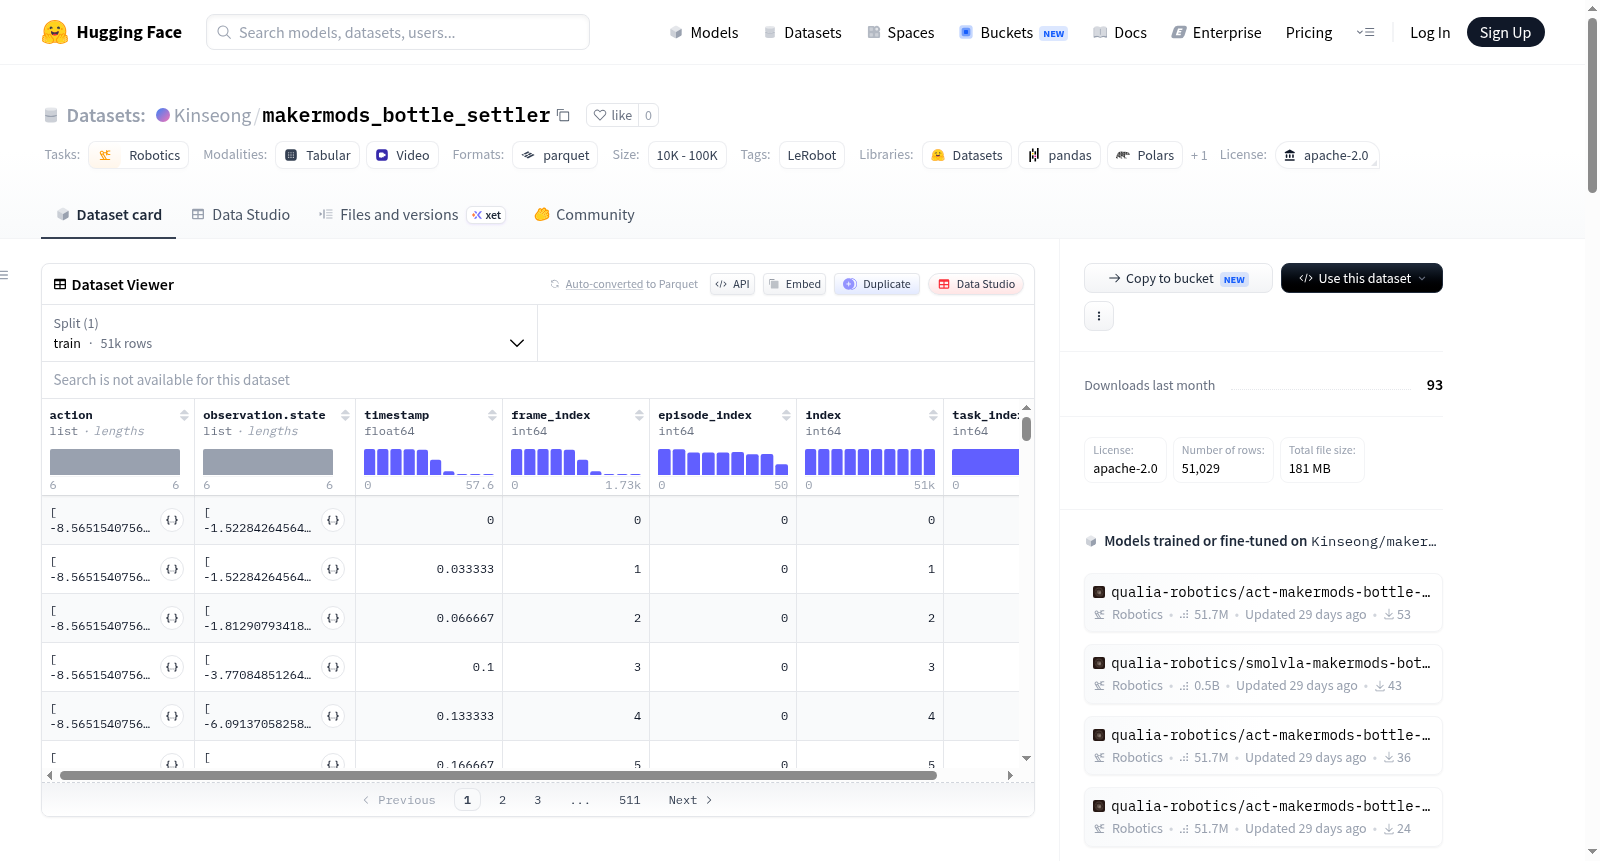1600x861 pixels.
Task: Open the Files and versions tab
Action: 412,215
